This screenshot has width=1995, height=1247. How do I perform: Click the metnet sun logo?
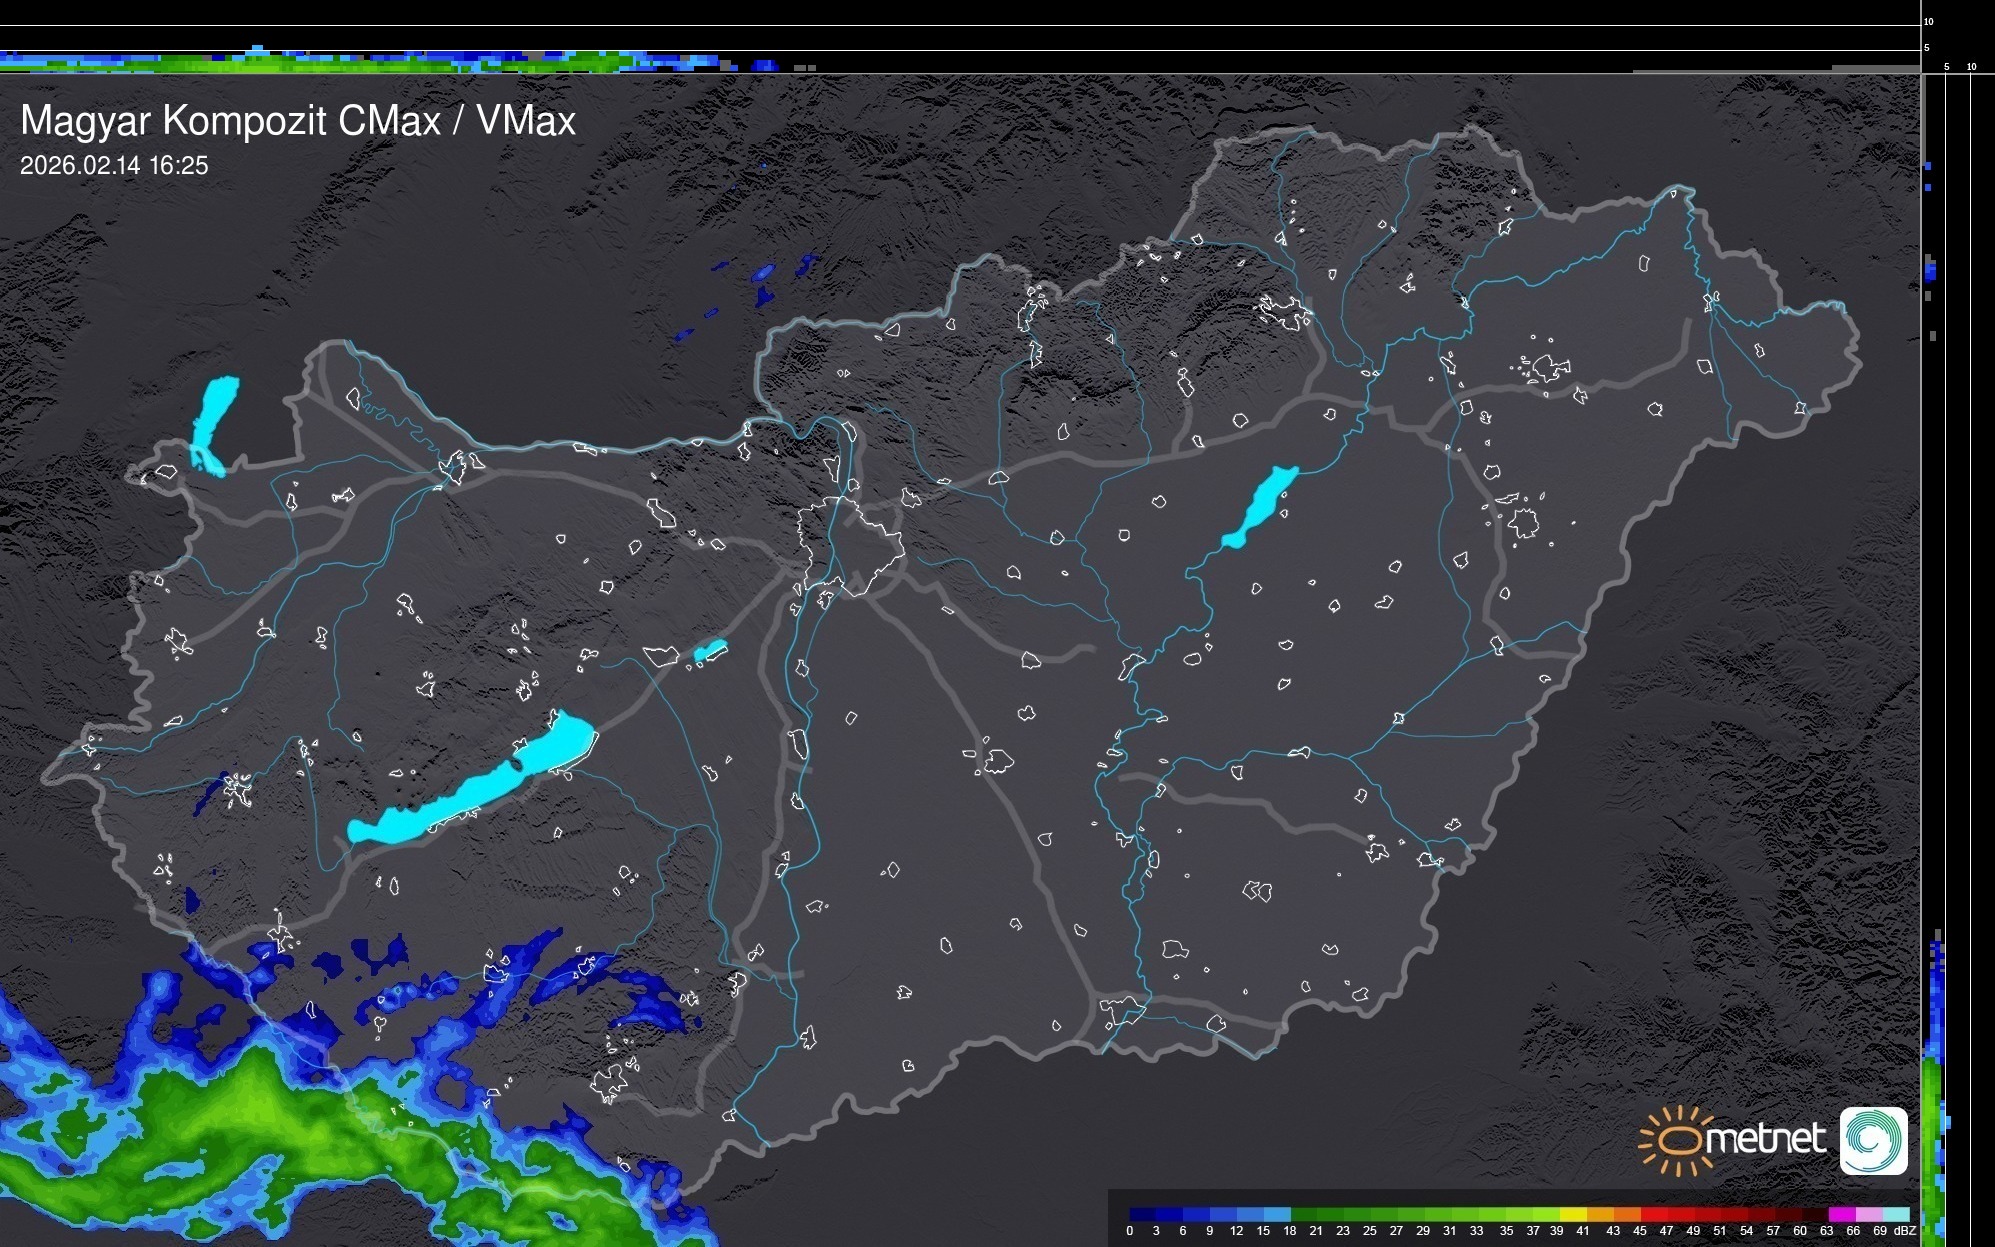click(x=1676, y=1141)
